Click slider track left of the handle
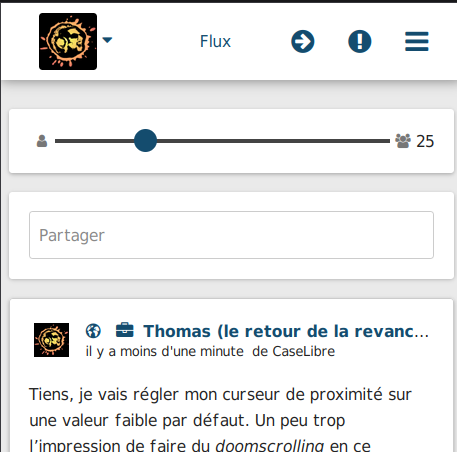This screenshot has width=457, height=452. tap(95, 141)
